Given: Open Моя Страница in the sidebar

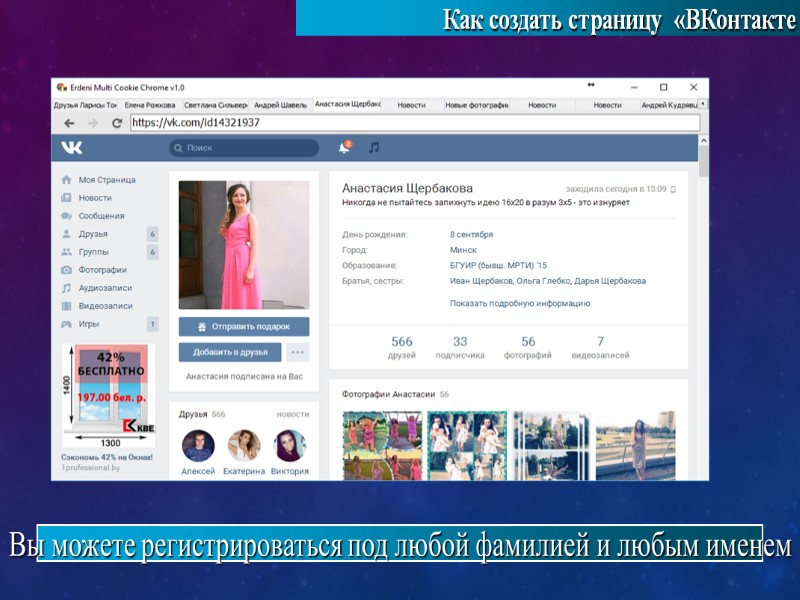Looking at the screenshot, I should [x=107, y=181].
